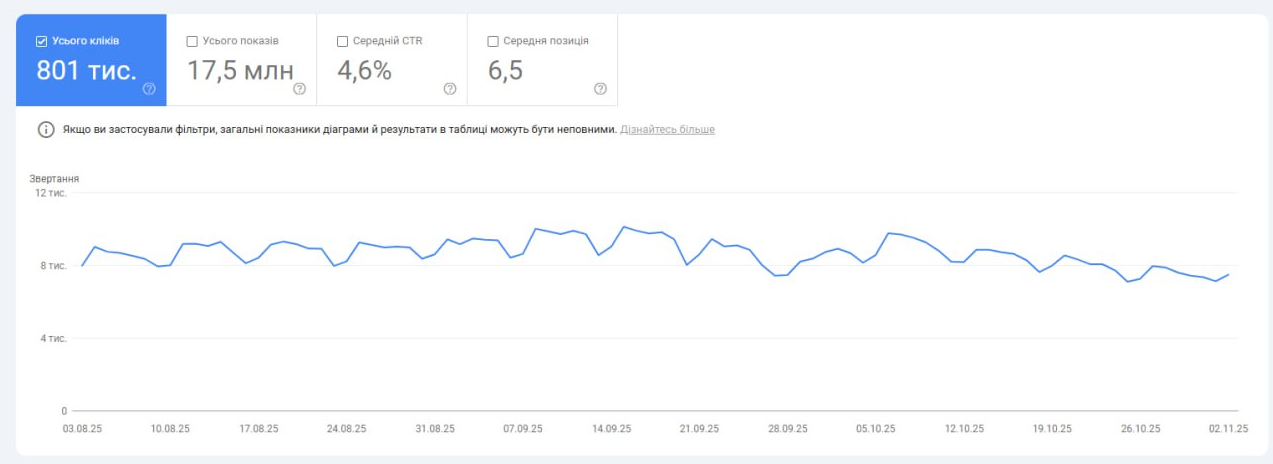Click the chart line peak above 14.09.25
The width and height of the screenshot is (1273, 464).
click(624, 227)
